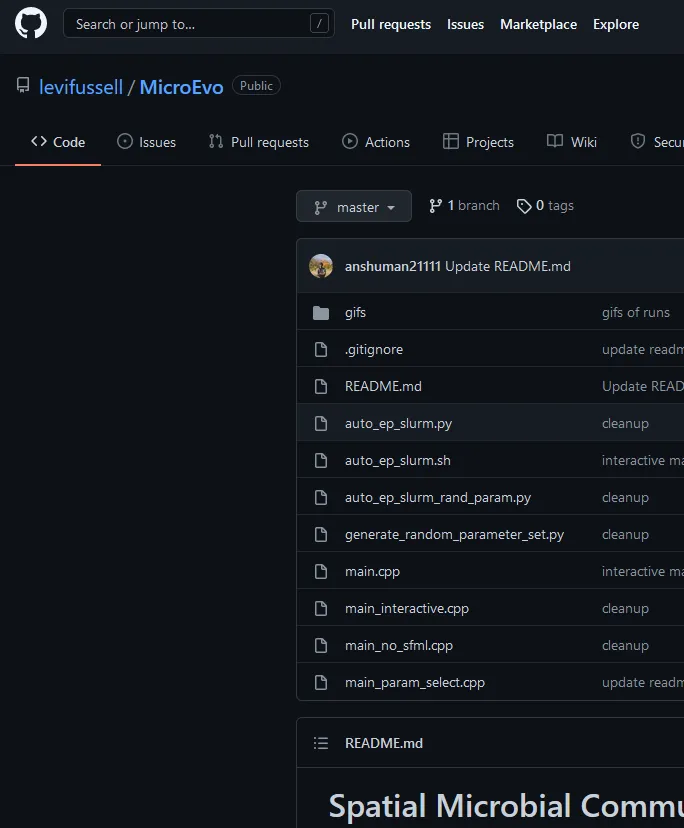Click the GitHub logo icon
This screenshot has width=684, height=828.
[31, 24]
